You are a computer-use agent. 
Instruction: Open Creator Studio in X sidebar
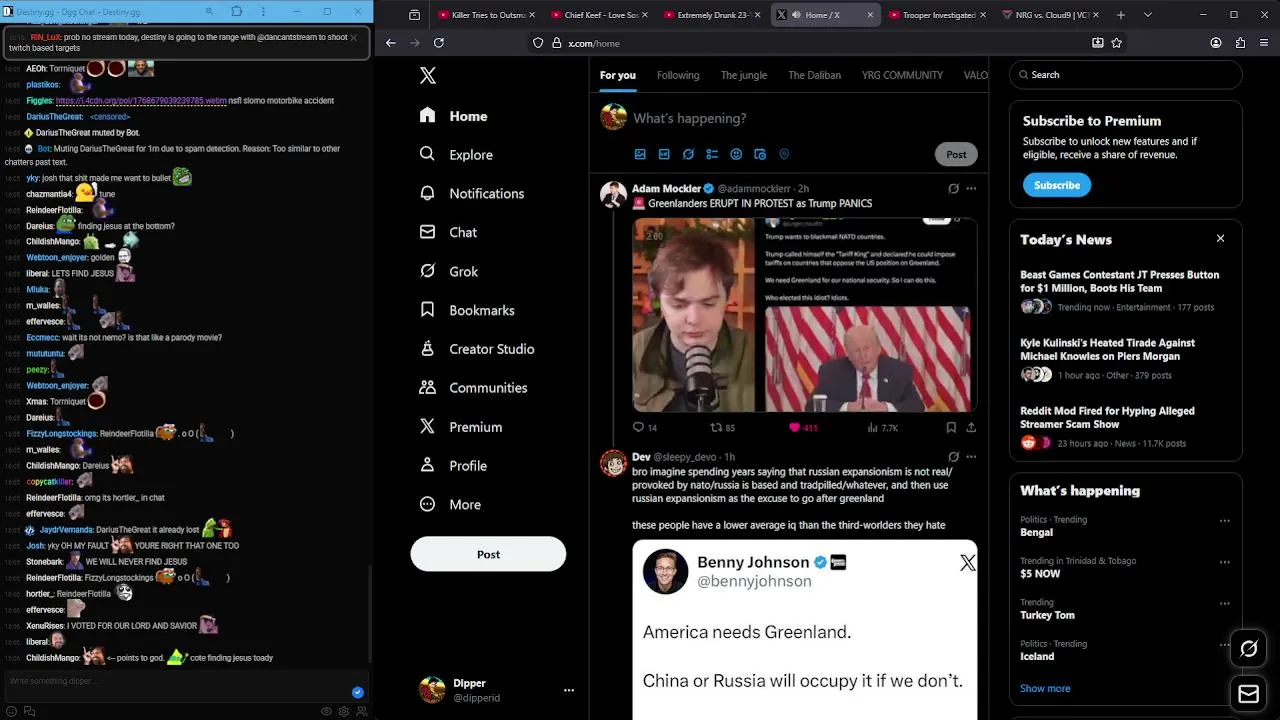click(x=477, y=349)
